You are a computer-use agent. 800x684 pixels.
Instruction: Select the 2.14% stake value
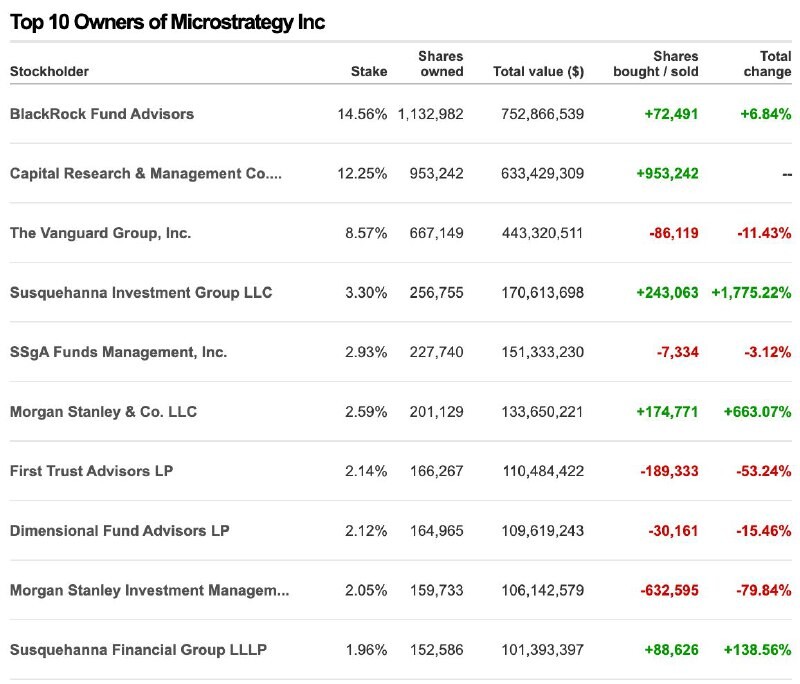click(x=366, y=471)
